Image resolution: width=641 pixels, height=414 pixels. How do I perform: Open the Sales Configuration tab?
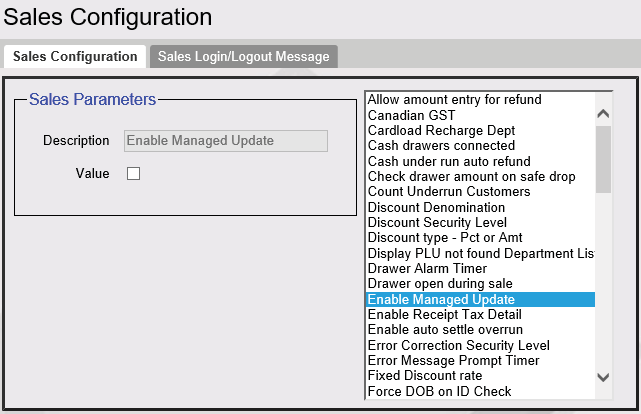(x=75, y=56)
